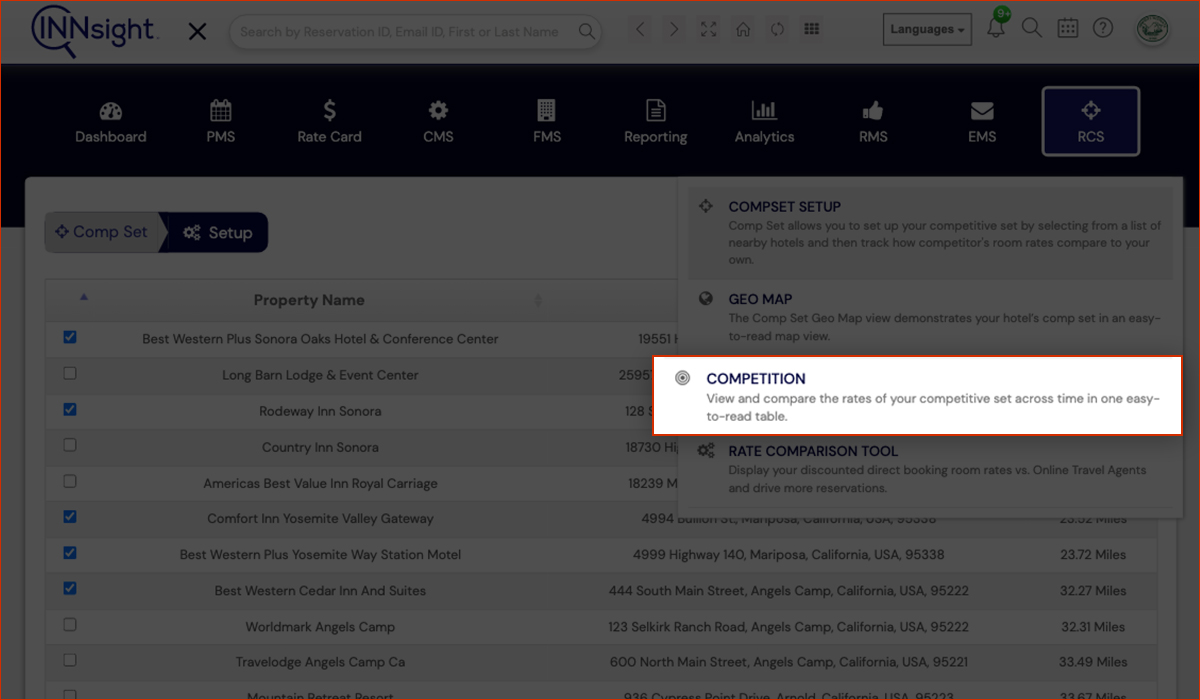
Task: Uncheck Best Western Plus Sonora Oaks Hotel checkbox
Action: 70,337
